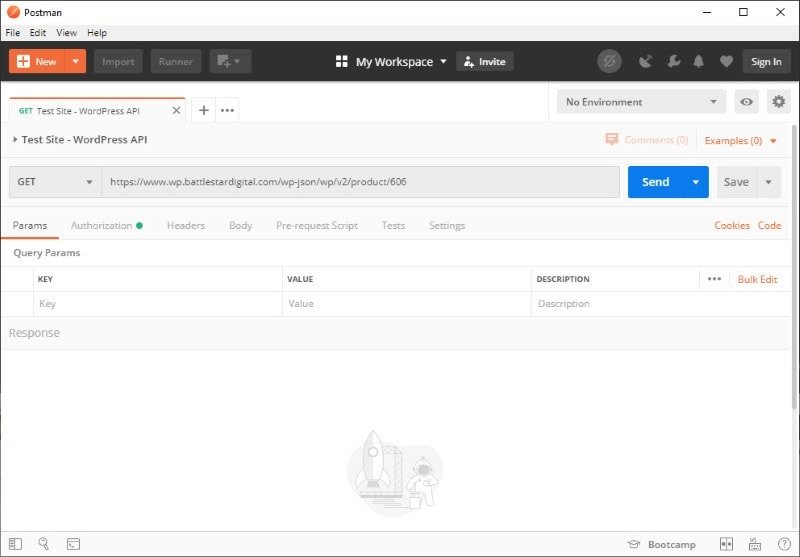800x557 pixels.
Task: Click the request URL field
Action: click(x=361, y=182)
